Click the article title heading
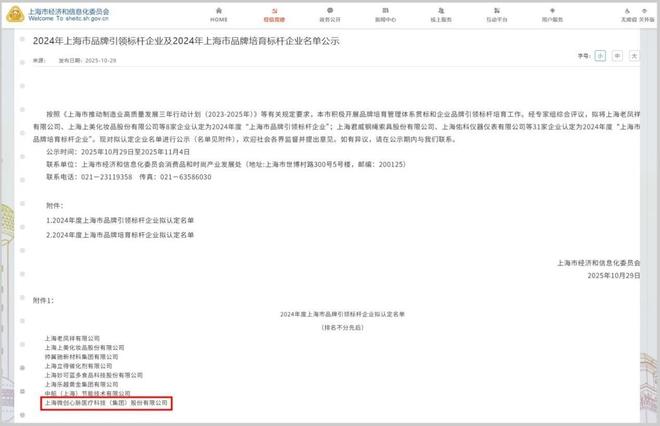 pyautogui.click(x=186, y=41)
